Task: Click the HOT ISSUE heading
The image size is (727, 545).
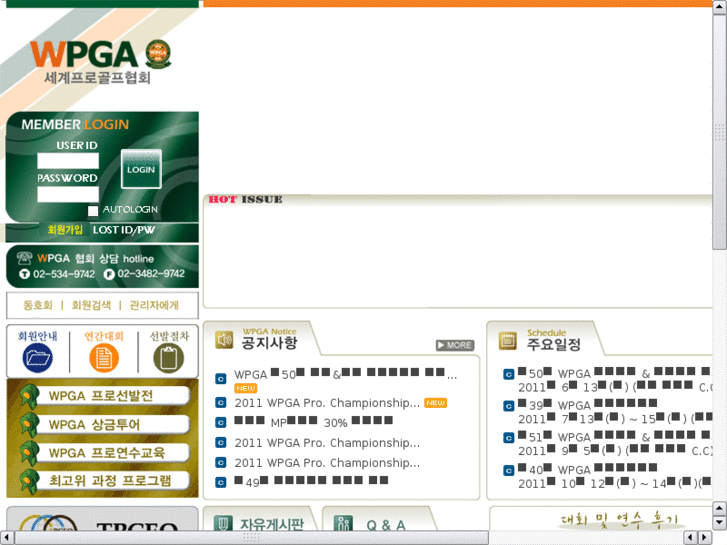Action: [245, 199]
